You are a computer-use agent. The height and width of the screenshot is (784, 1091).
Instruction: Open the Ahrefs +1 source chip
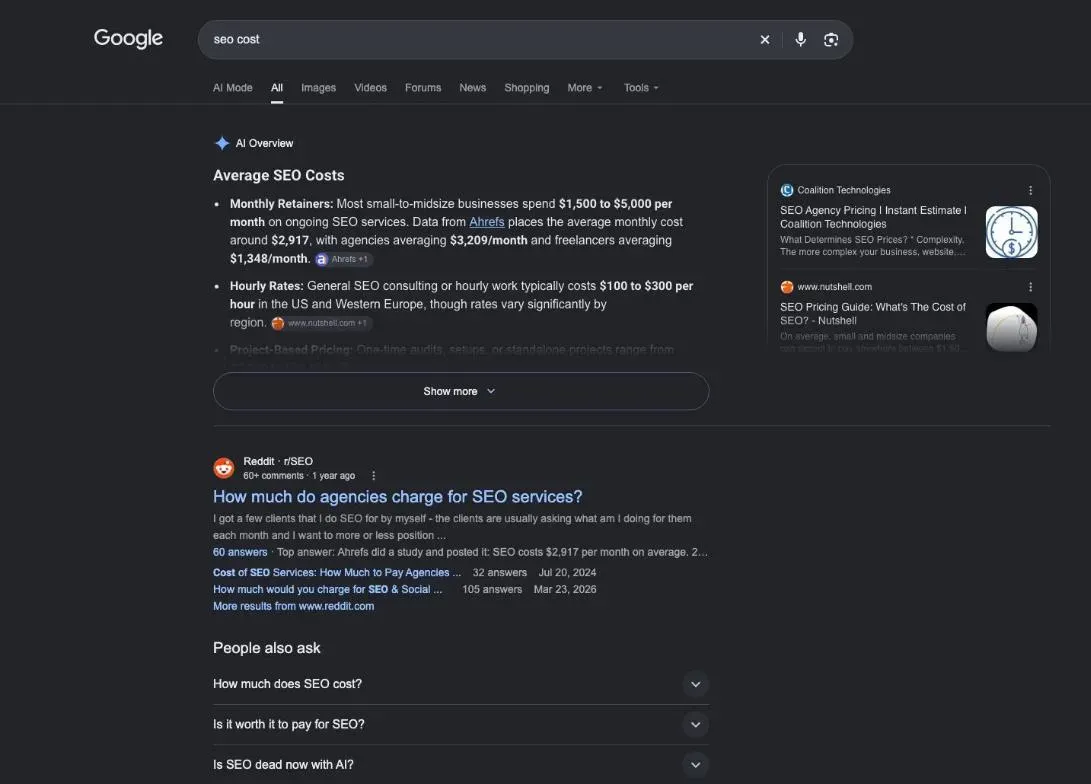point(343,259)
